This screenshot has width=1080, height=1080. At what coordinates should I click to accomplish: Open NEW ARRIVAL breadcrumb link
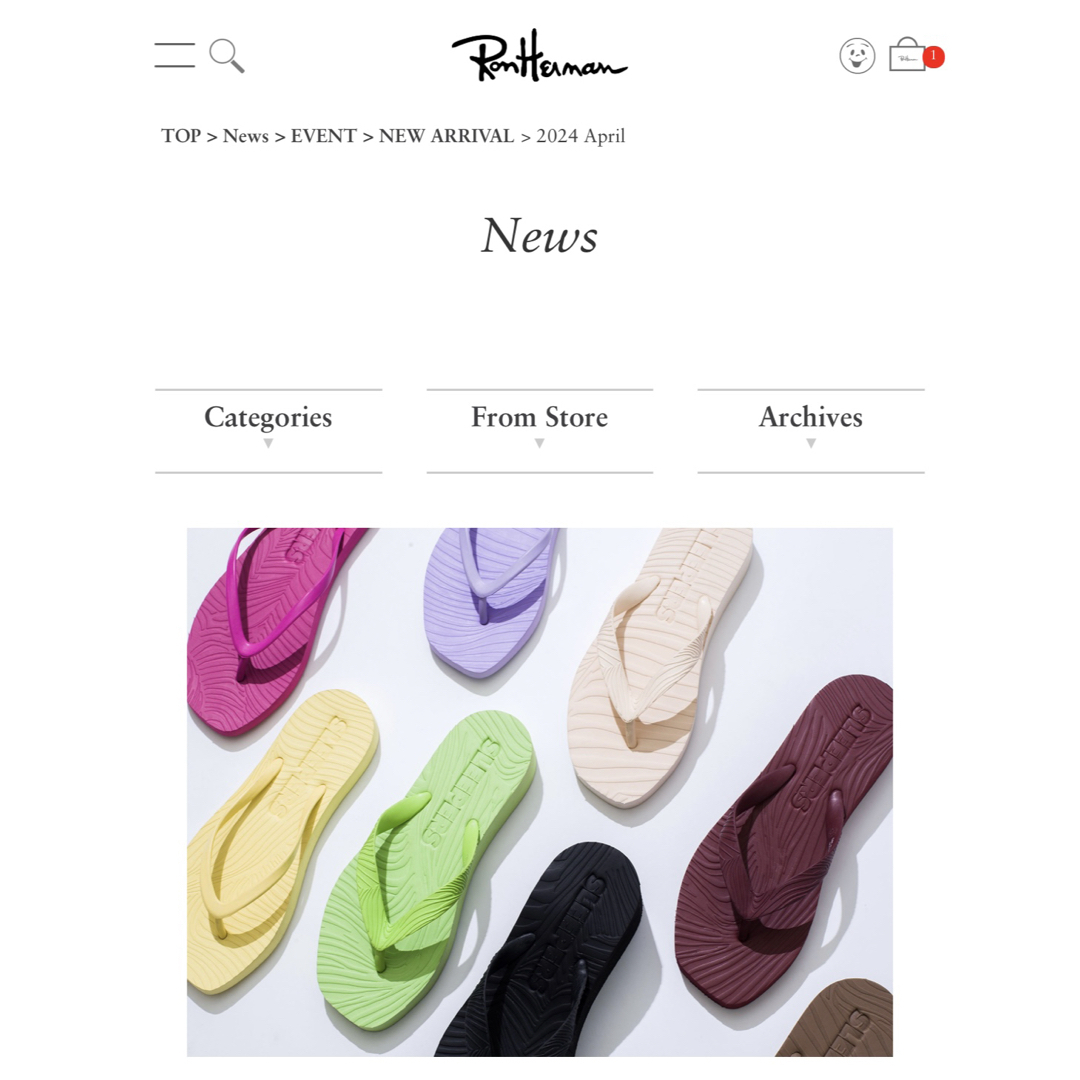click(446, 136)
